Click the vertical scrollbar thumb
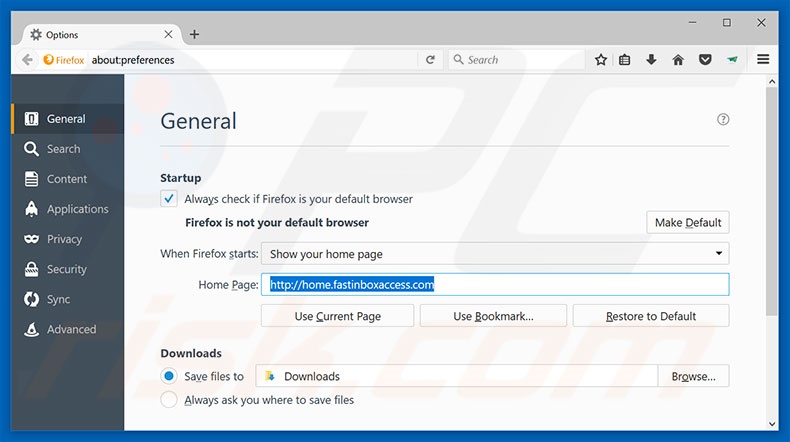Viewport: 790px width, 442px height. click(x=771, y=202)
